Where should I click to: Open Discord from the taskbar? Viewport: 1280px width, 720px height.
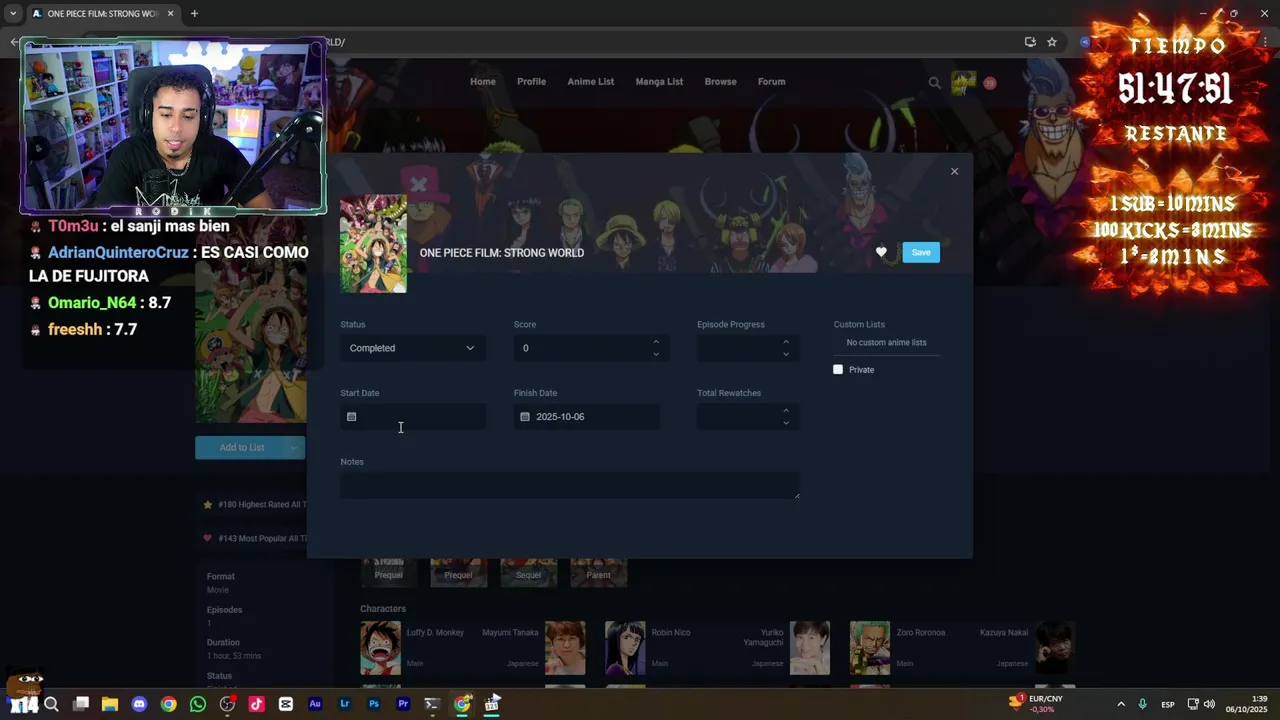pos(139,704)
